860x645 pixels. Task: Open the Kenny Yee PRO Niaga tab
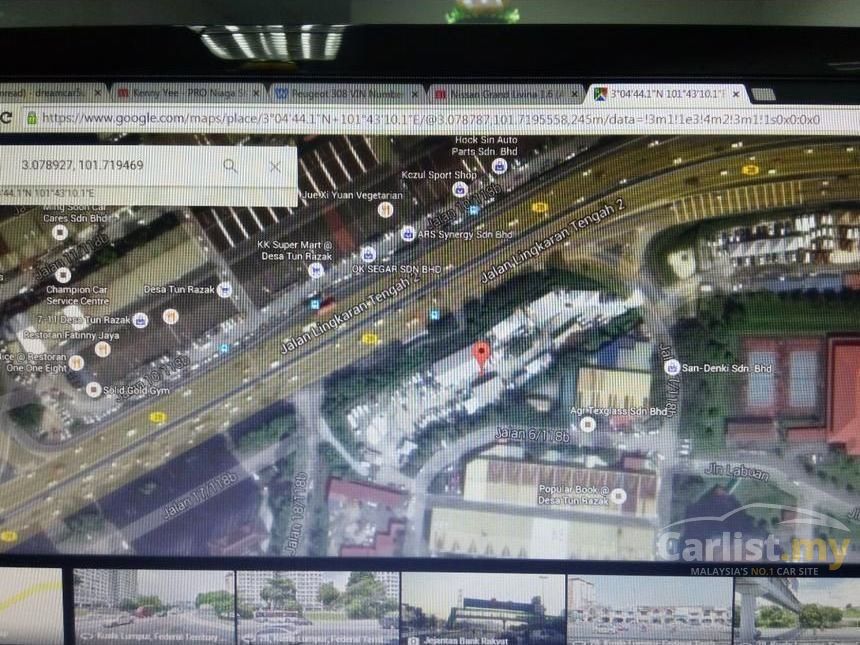pos(185,93)
